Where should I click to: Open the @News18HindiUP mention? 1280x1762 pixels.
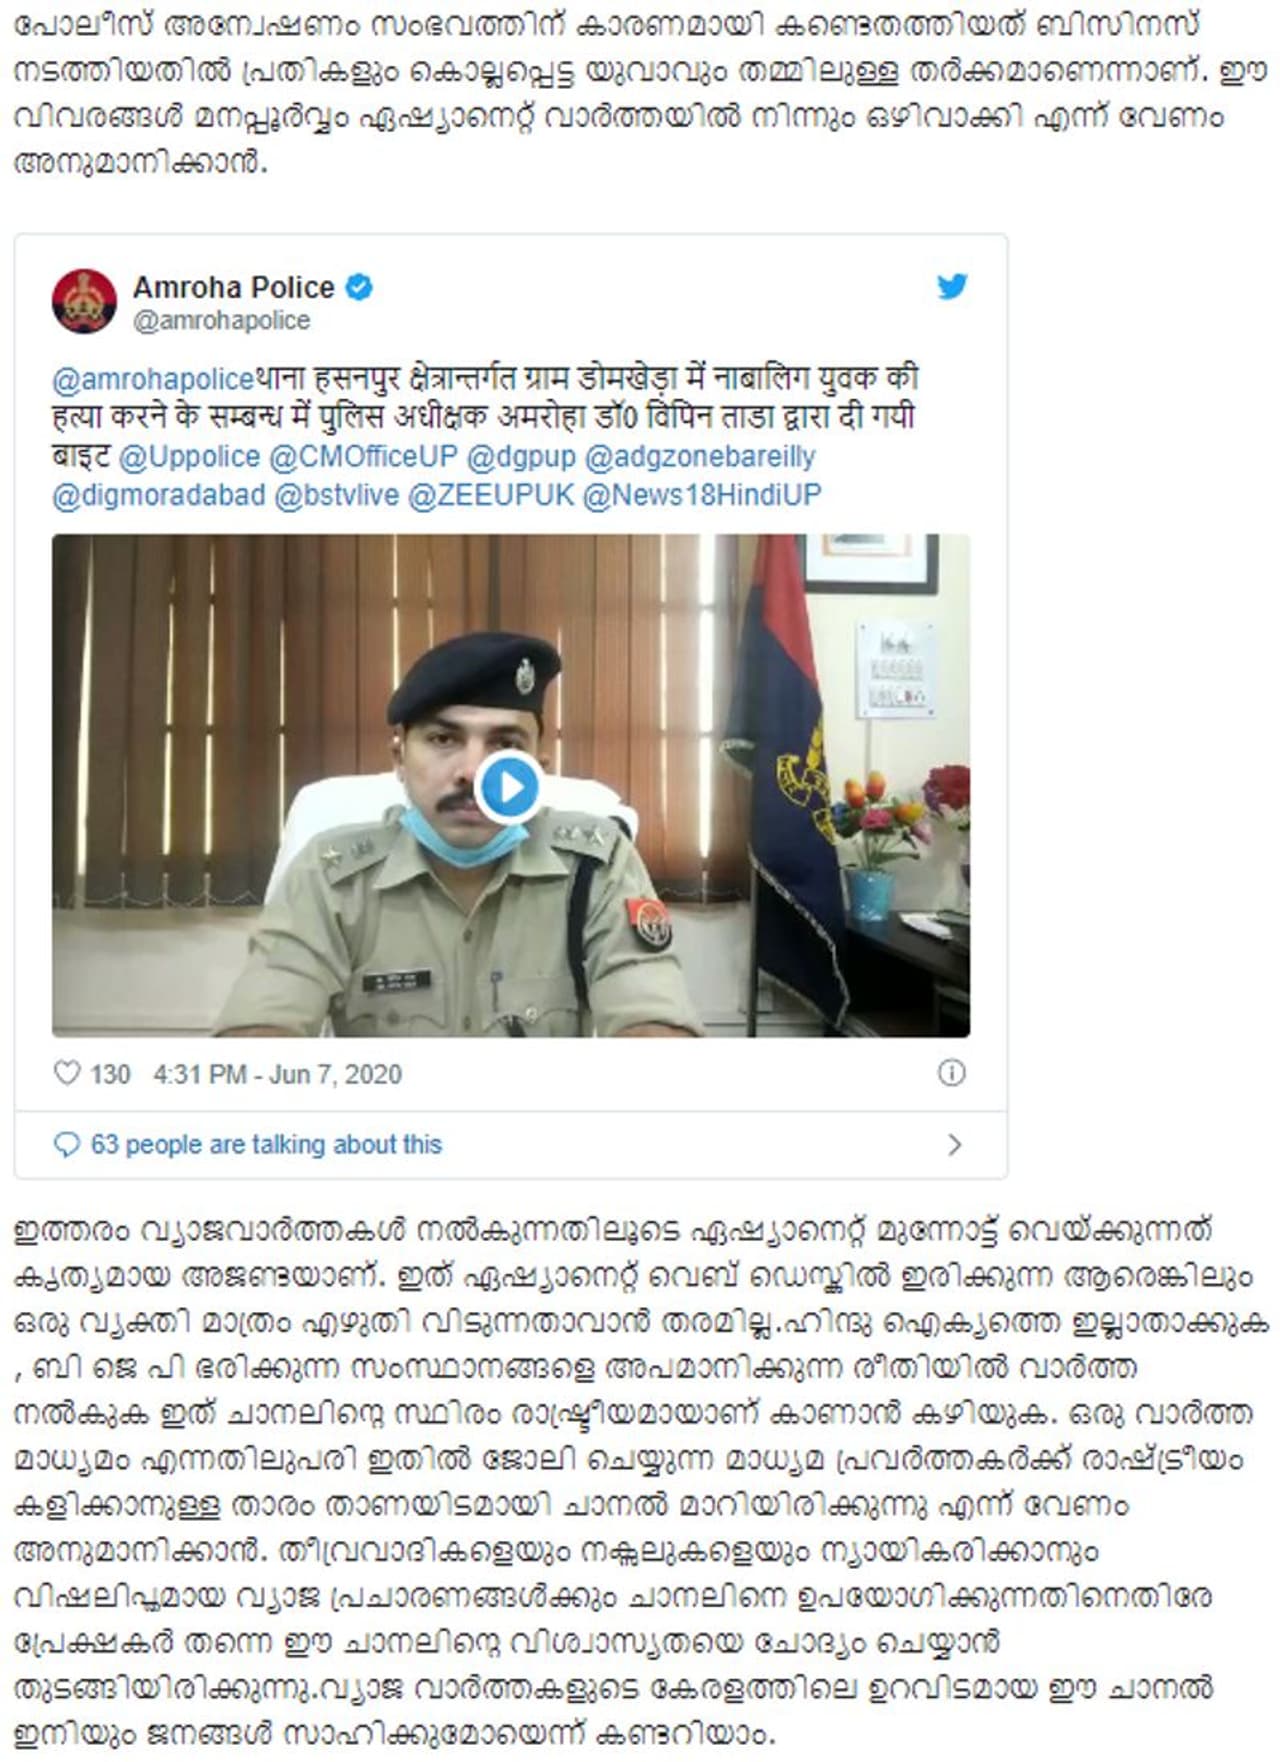click(702, 496)
